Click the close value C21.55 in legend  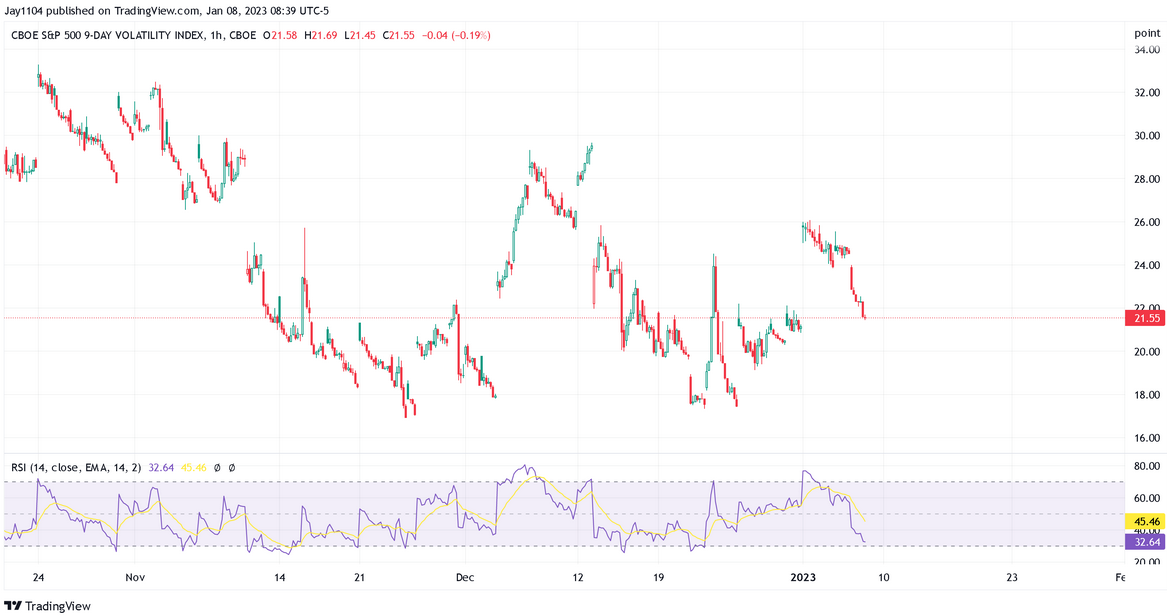click(398, 35)
